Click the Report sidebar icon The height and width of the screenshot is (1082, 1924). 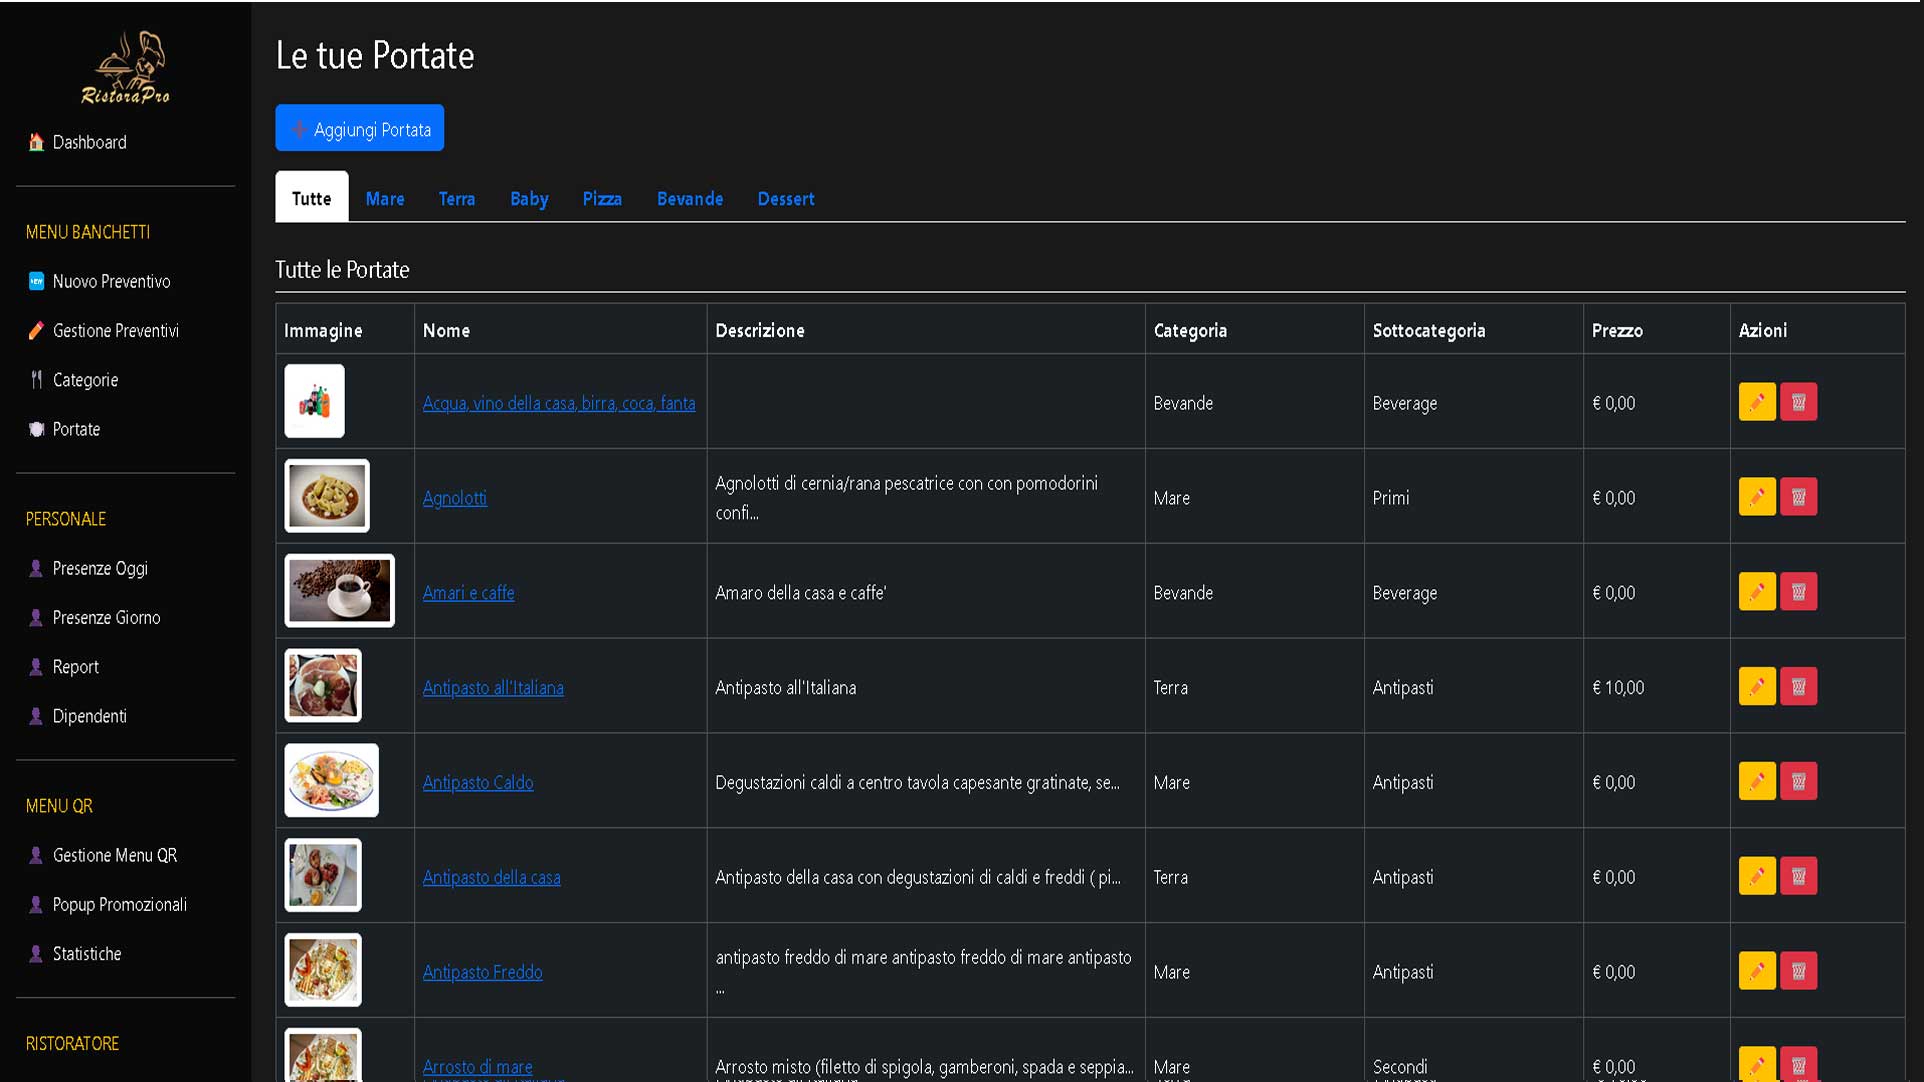click(36, 667)
